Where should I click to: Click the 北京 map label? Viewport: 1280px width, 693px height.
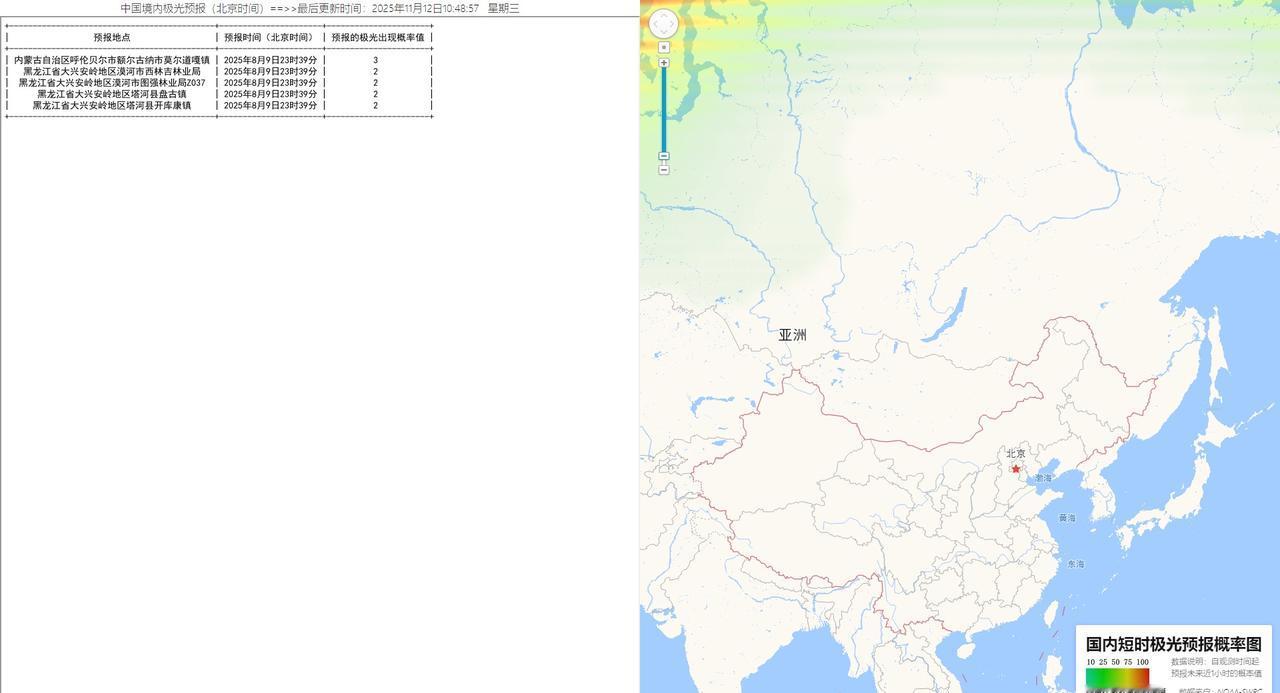coord(1016,454)
